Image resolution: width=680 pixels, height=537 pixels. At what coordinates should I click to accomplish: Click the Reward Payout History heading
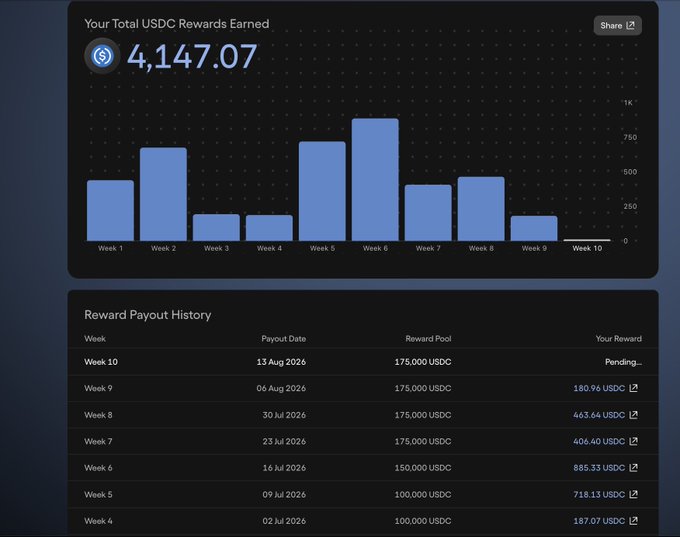[148, 315]
